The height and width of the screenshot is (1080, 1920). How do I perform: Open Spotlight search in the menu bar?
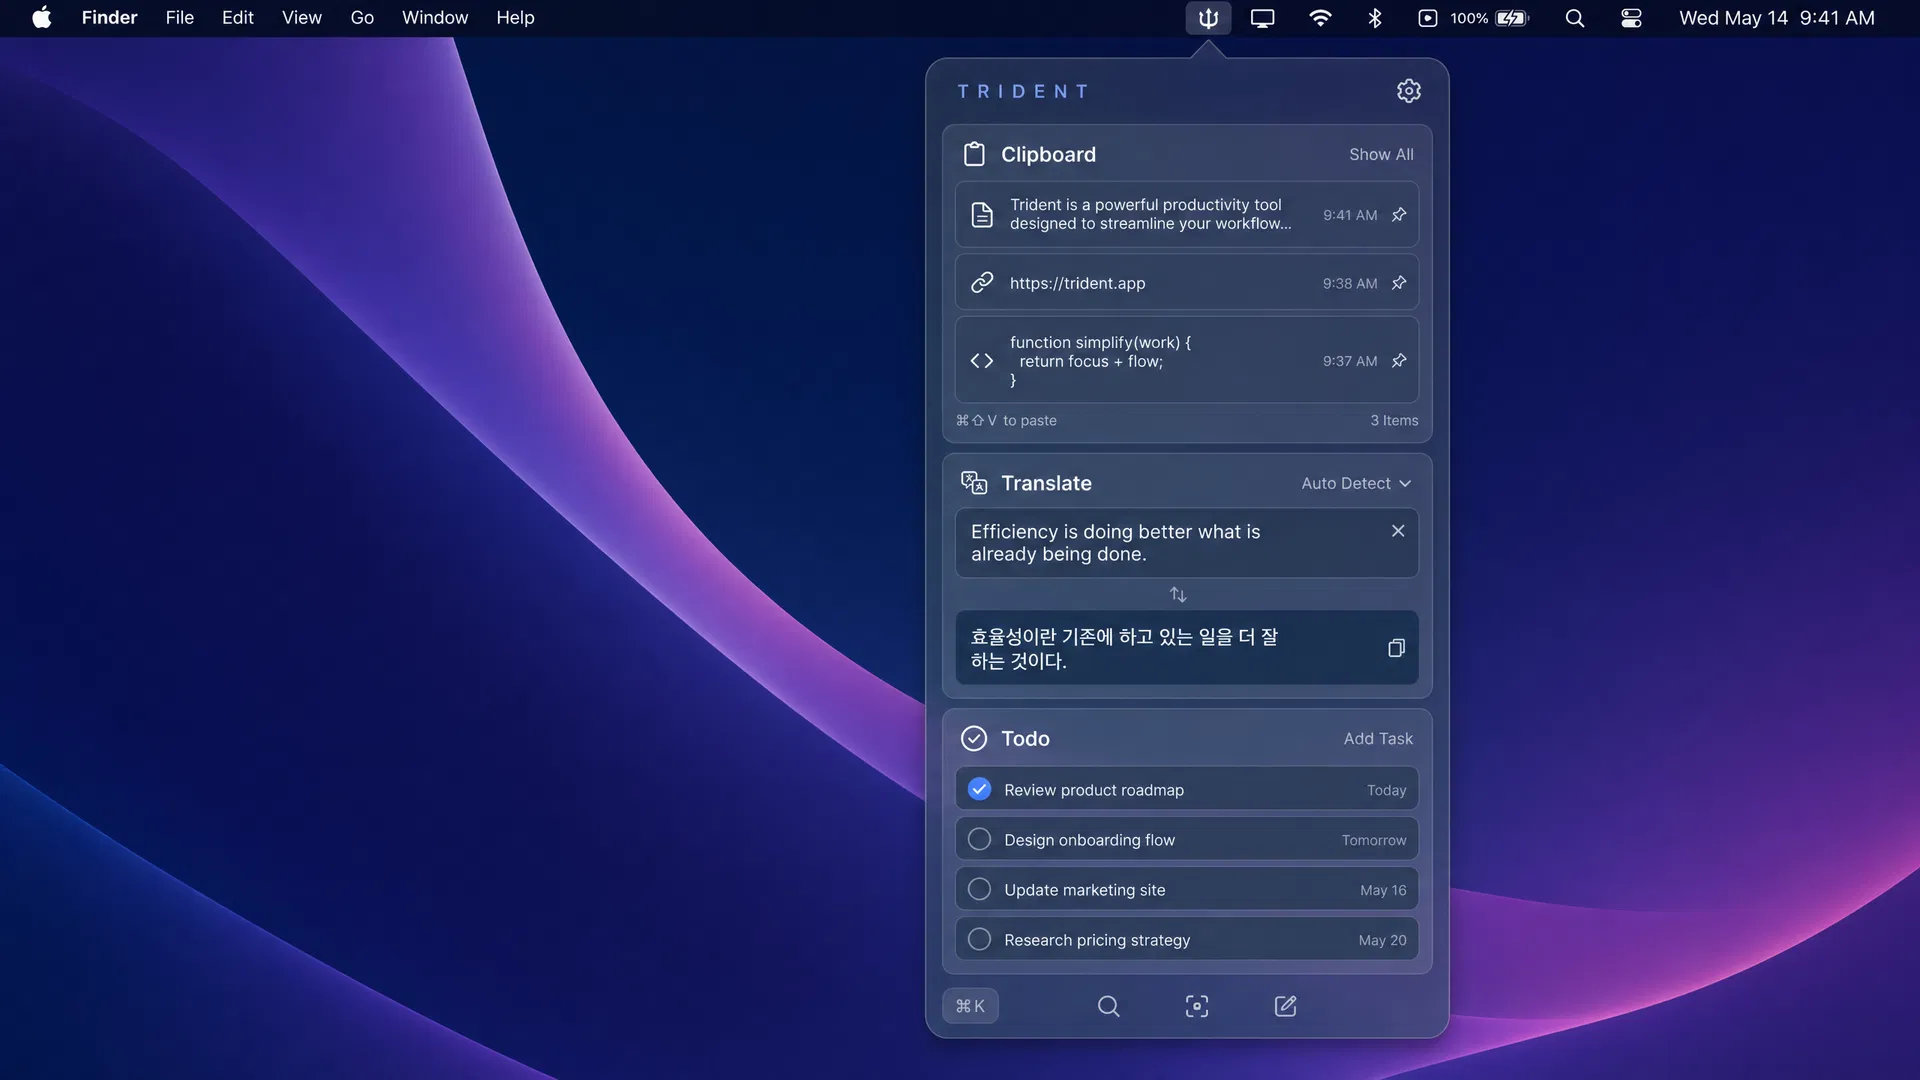pyautogui.click(x=1575, y=18)
